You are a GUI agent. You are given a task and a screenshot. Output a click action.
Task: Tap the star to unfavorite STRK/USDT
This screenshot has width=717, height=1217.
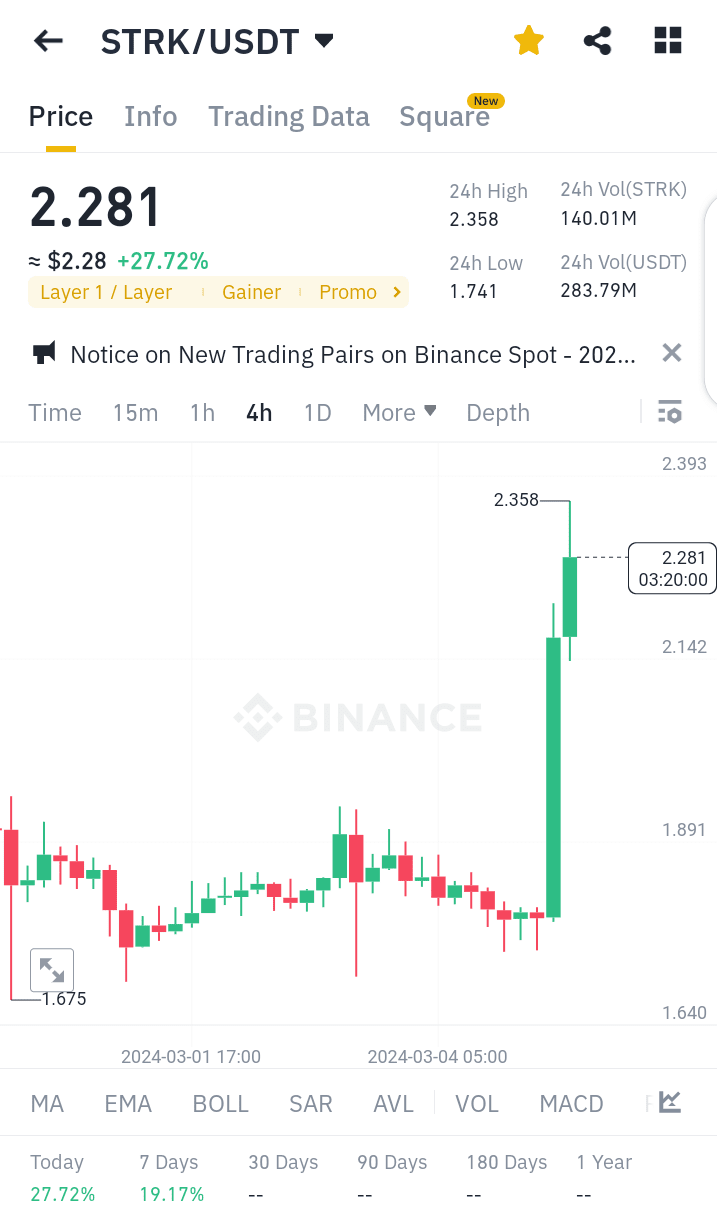click(528, 41)
